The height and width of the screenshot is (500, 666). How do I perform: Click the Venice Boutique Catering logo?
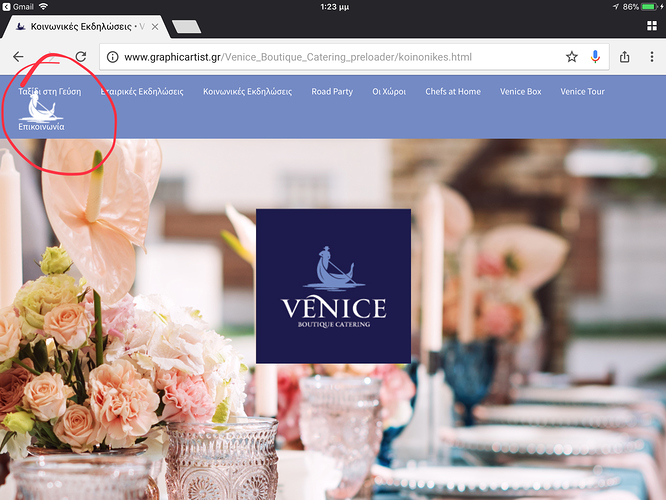click(333, 286)
